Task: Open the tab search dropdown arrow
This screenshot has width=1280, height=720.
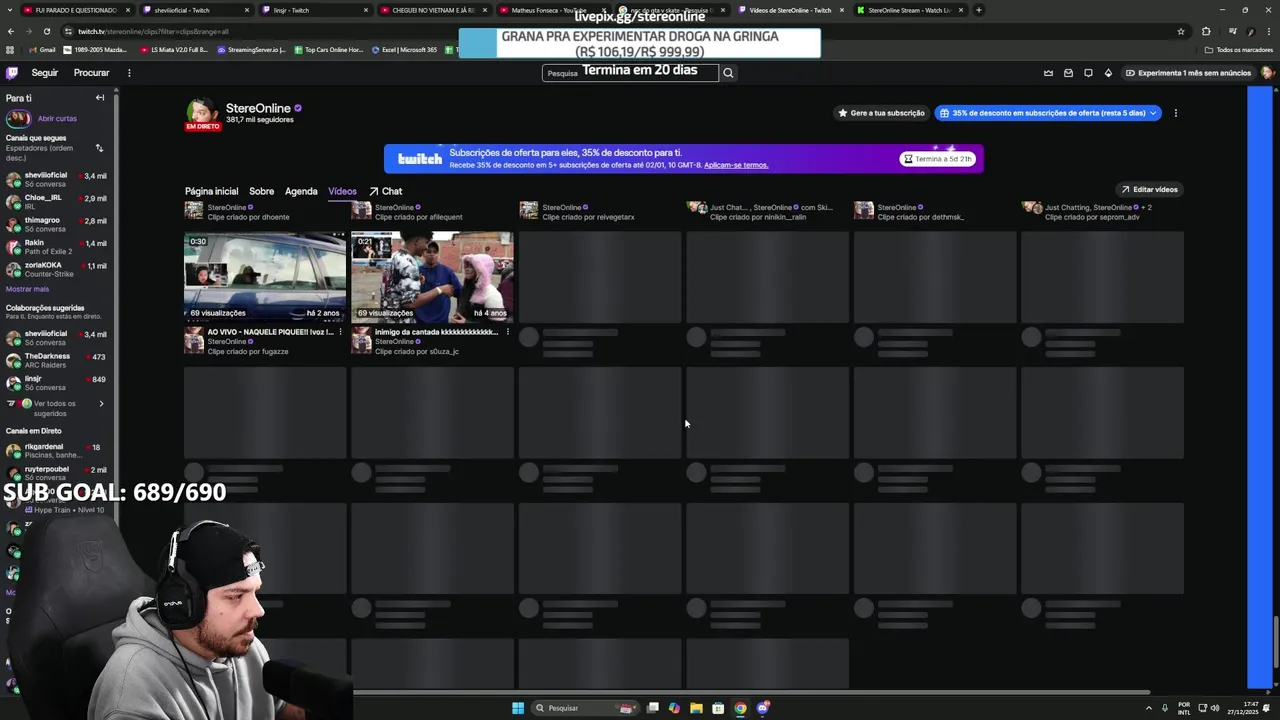Action: (x=10, y=10)
